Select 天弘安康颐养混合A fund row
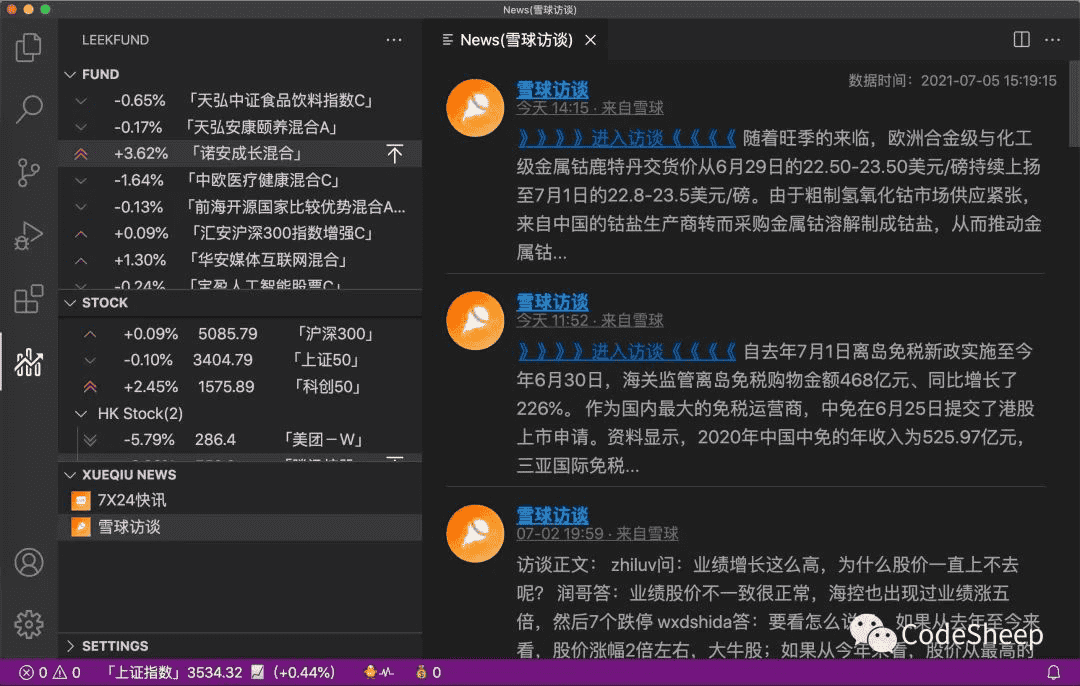This screenshot has width=1080, height=686. pos(240,127)
